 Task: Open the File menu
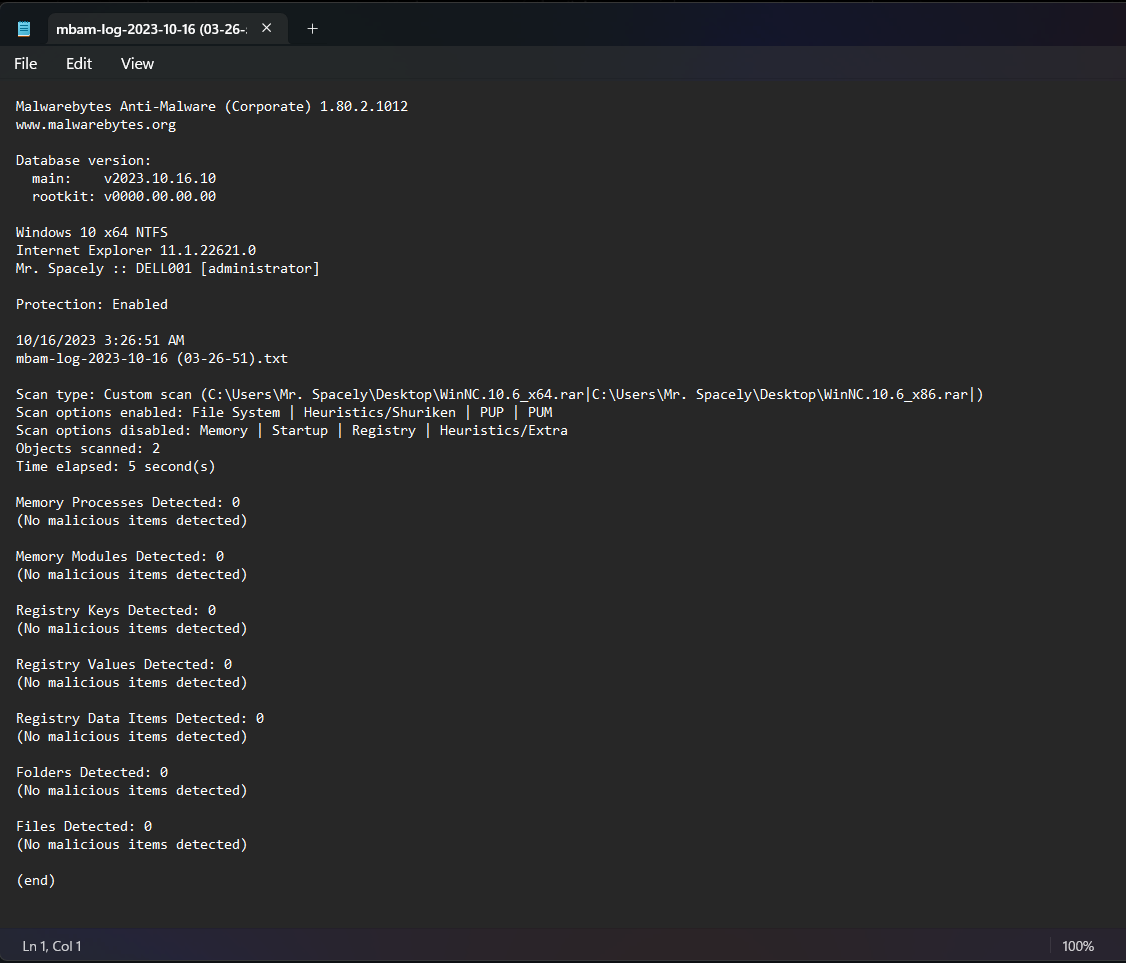[26, 64]
